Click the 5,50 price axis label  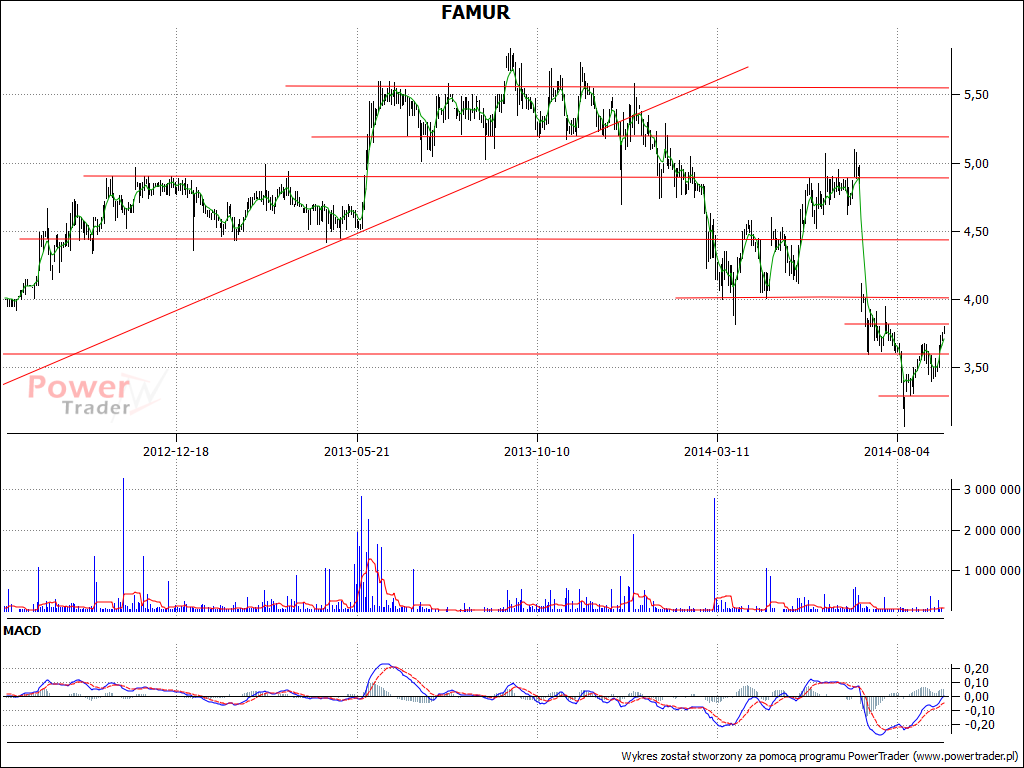pos(976,95)
